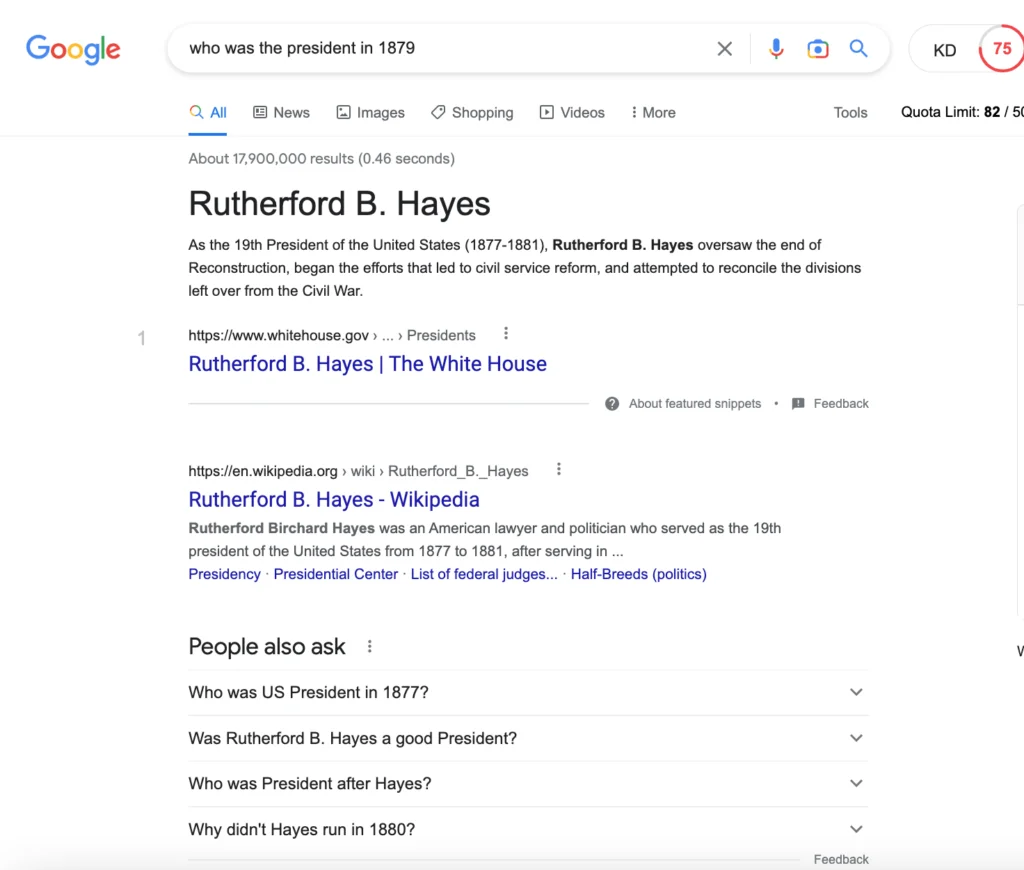The height and width of the screenshot is (870, 1024).
Task: Open the Presidency sitelink
Action: click(224, 574)
